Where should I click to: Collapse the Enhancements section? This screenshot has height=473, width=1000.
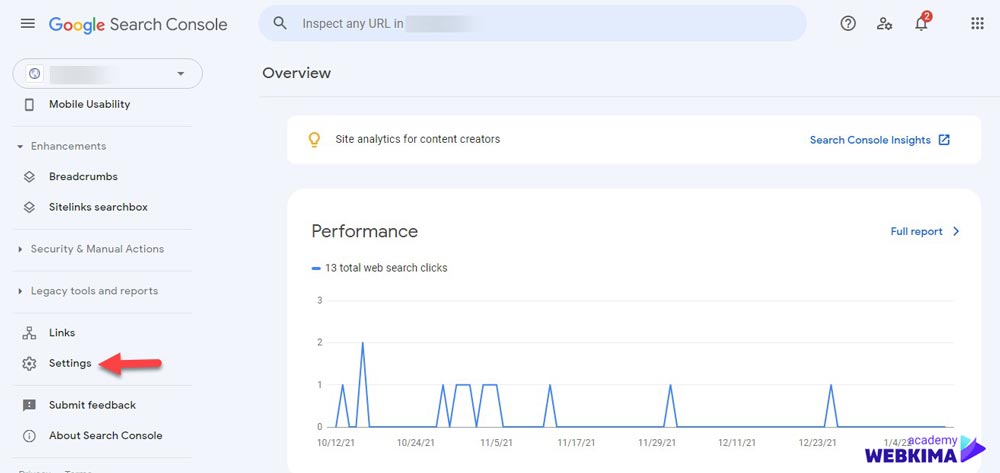point(62,146)
